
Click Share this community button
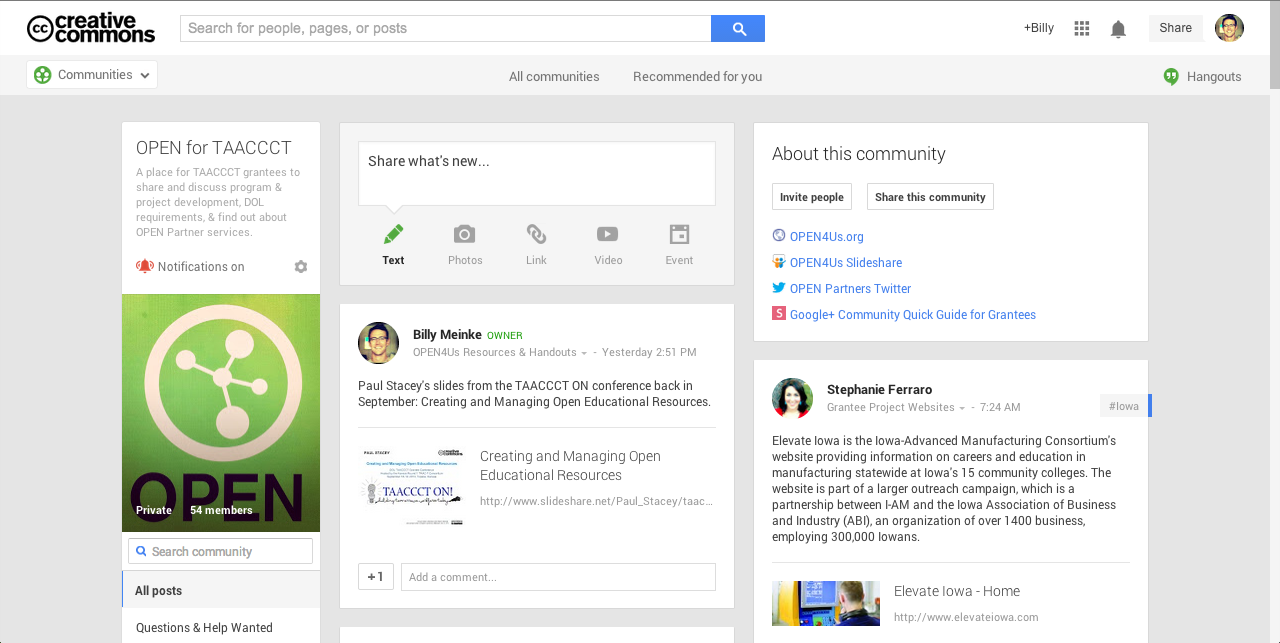pyautogui.click(x=930, y=197)
